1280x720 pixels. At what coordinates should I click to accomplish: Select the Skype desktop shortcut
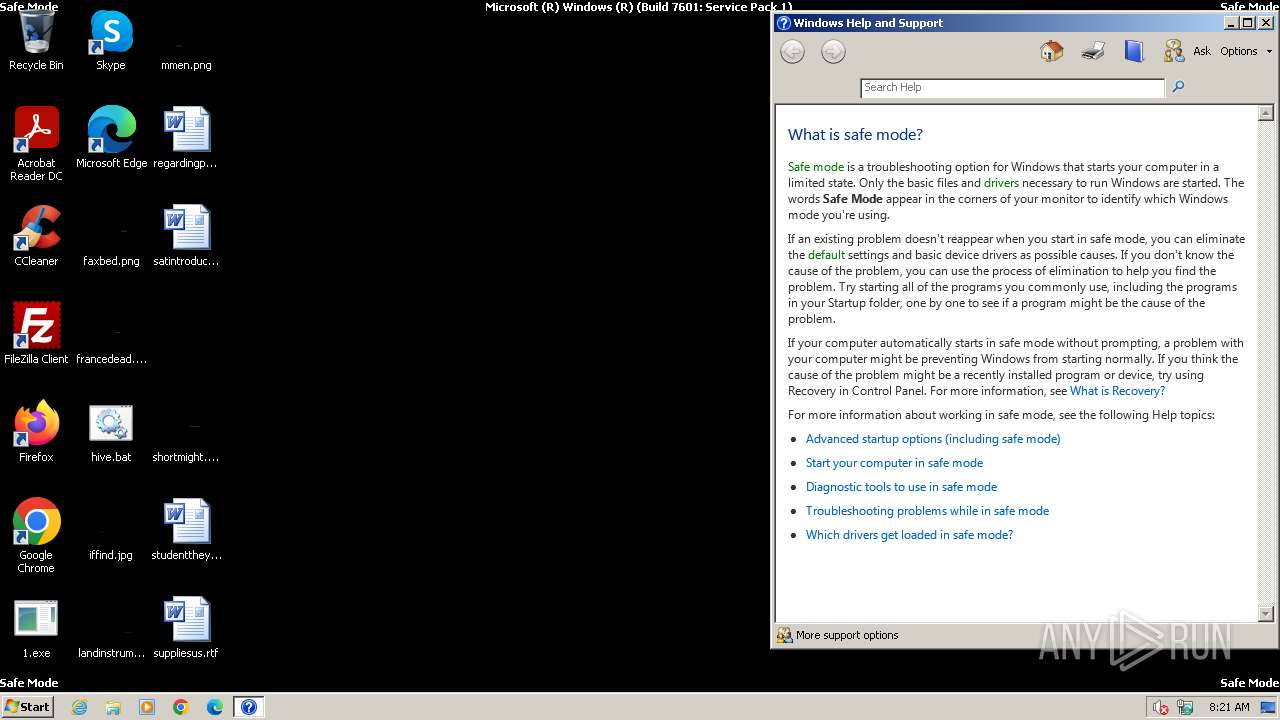pyautogui.click(x=111, y=42)
